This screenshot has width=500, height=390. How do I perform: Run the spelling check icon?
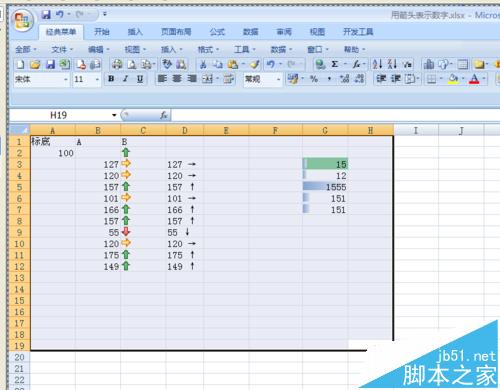pos(167,64)
